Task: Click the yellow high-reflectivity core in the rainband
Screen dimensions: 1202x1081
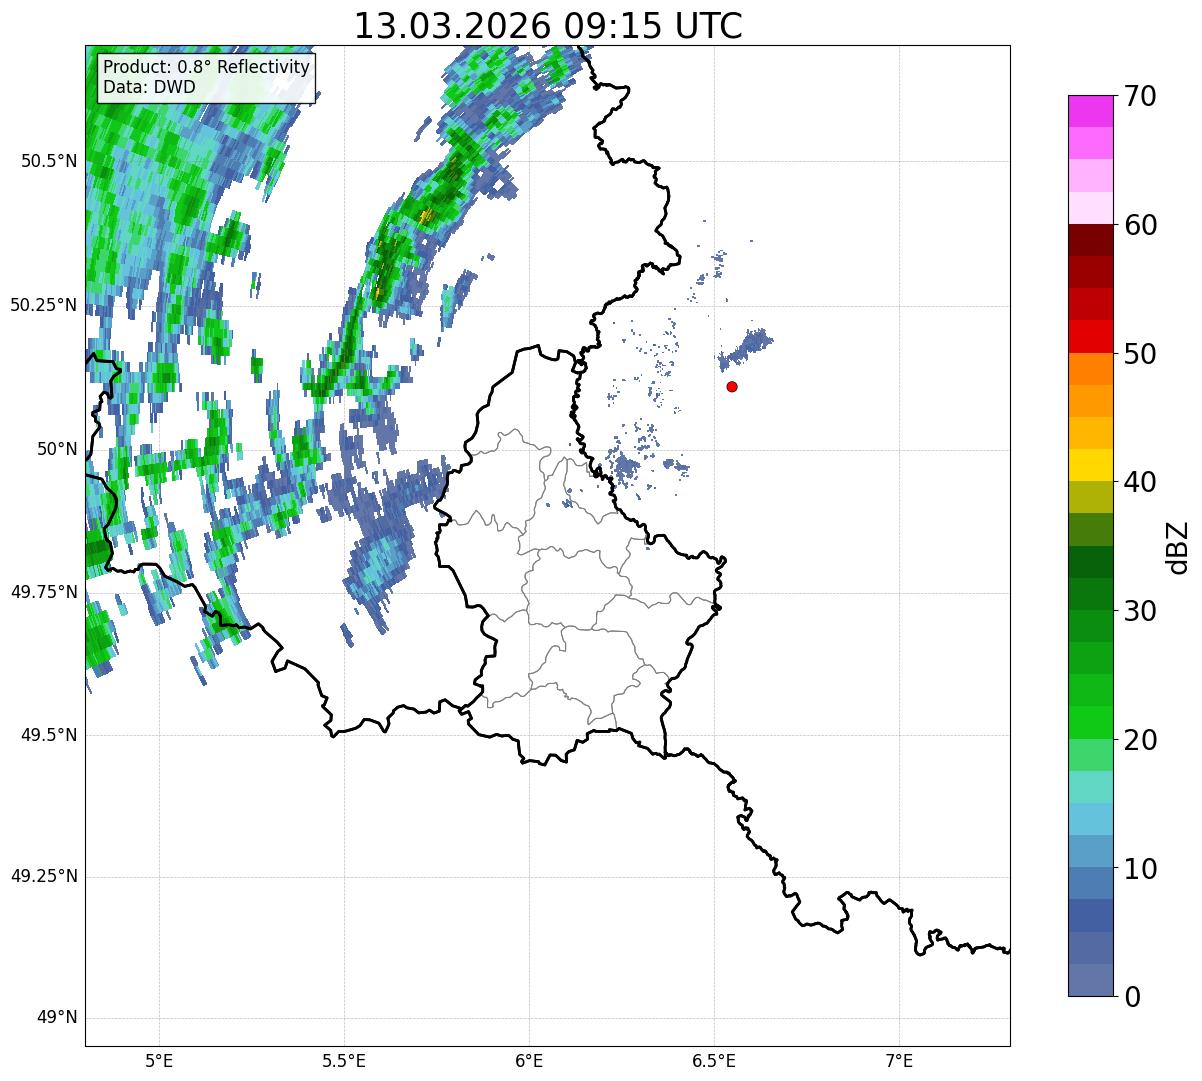Action: tap(426, 216)
